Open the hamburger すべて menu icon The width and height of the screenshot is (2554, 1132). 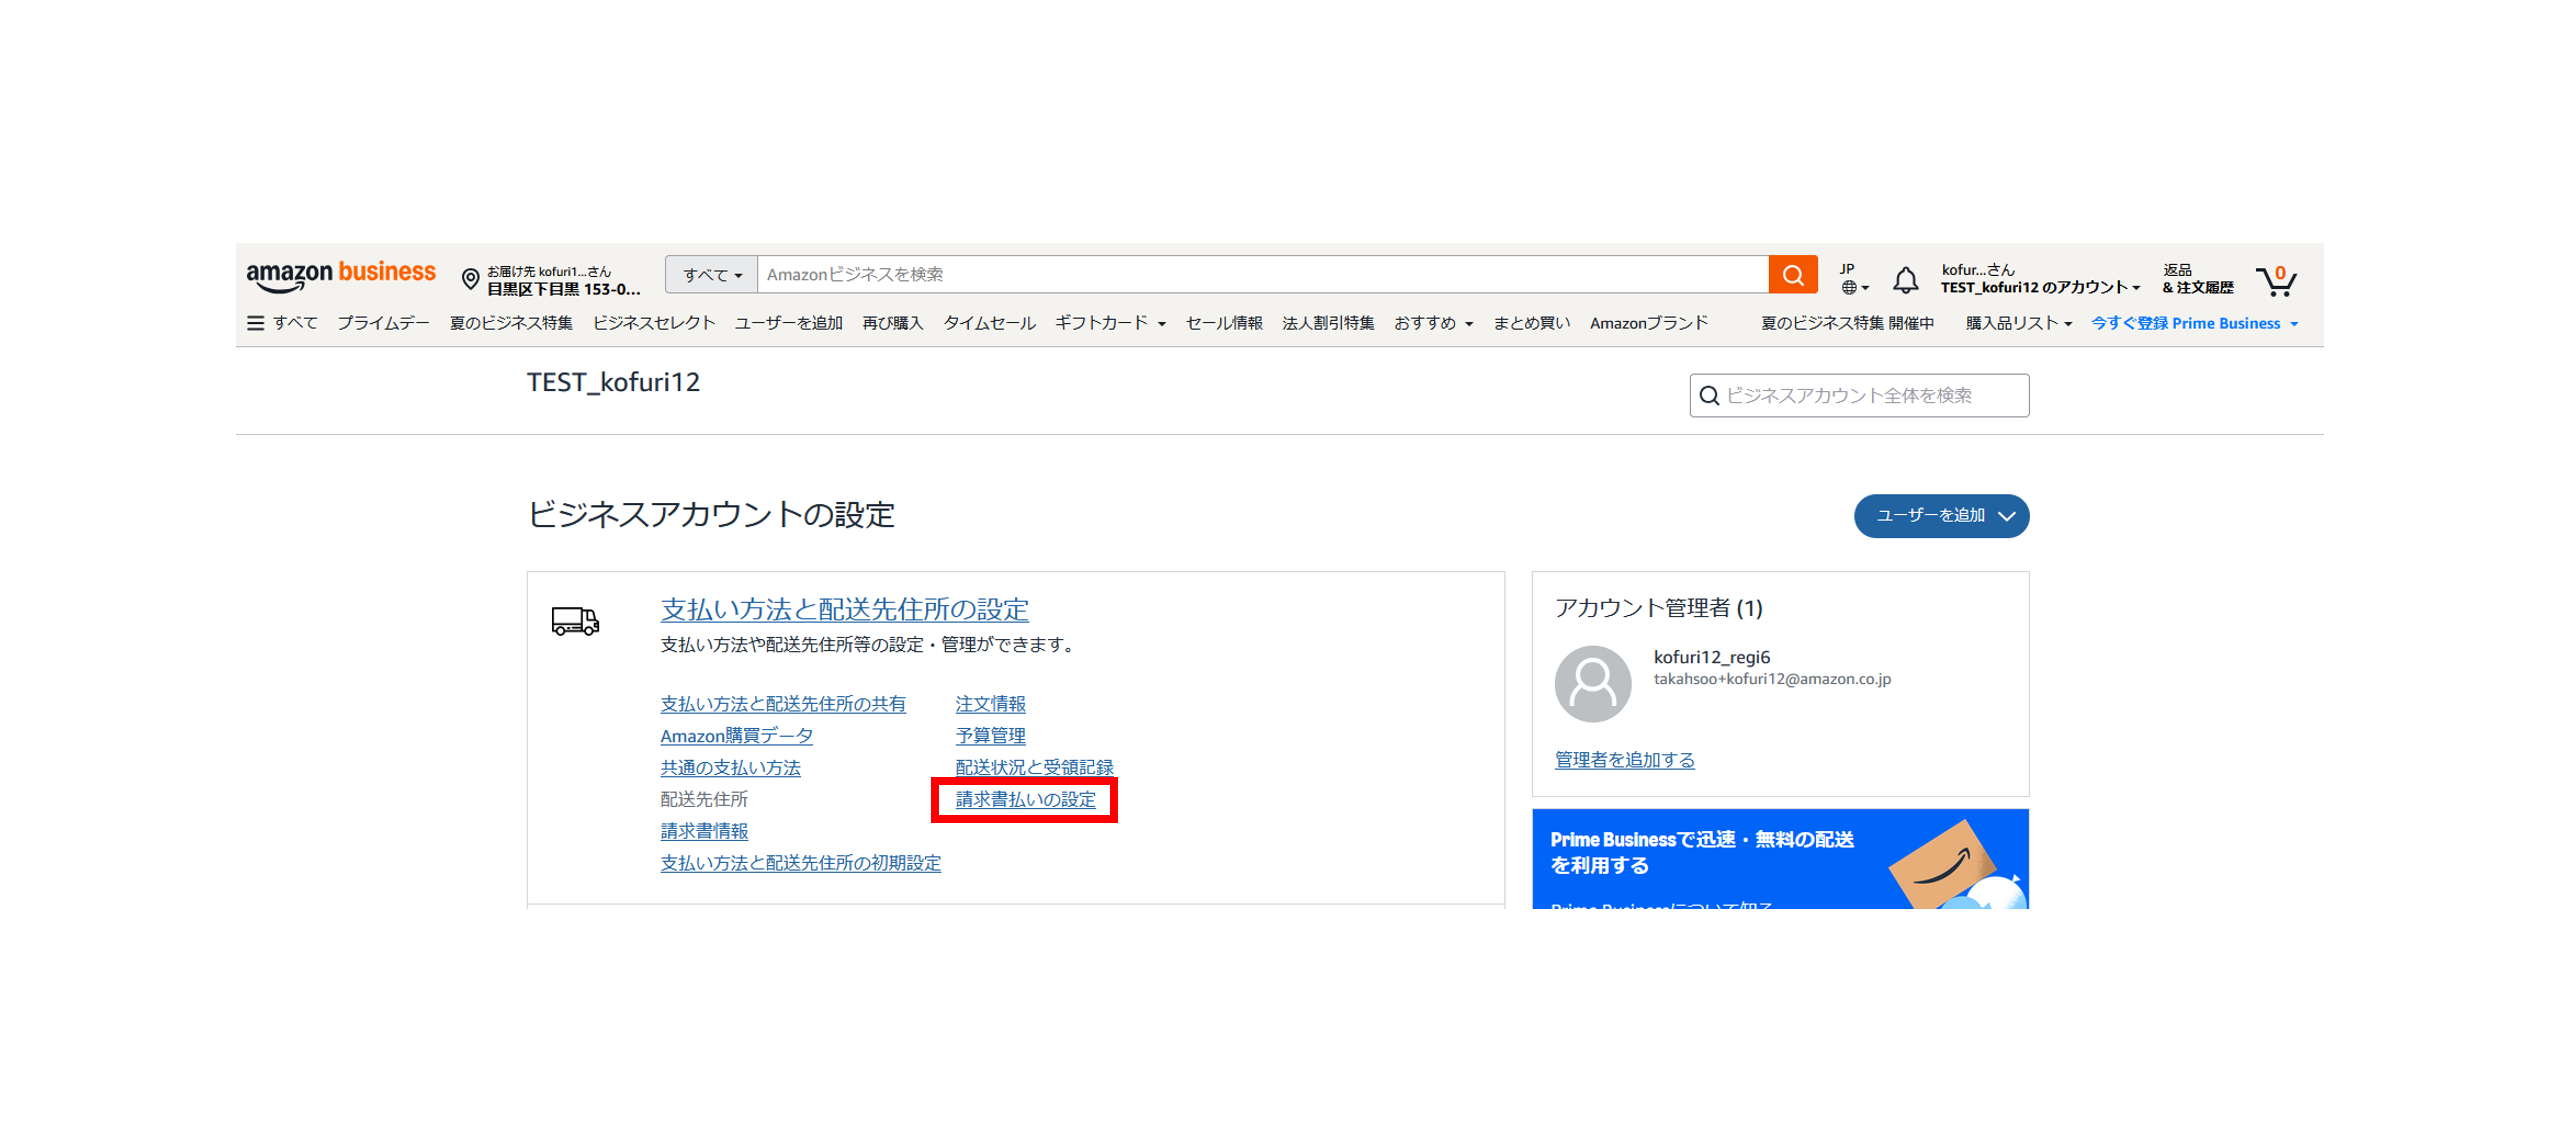(x=253, y=321)
